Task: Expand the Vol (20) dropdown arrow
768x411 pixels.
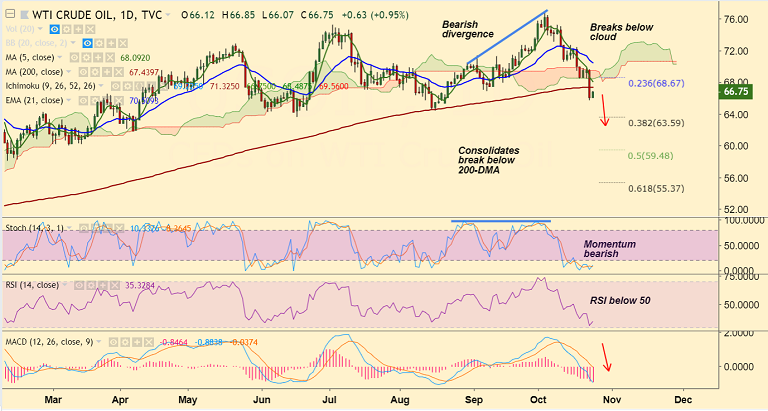Action: [40, 28]
